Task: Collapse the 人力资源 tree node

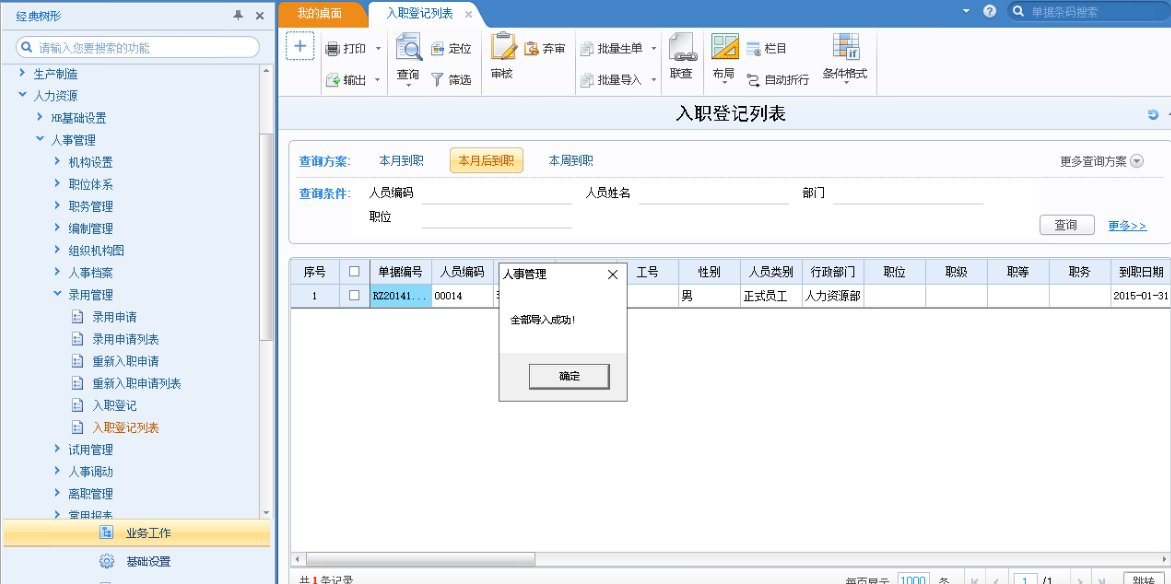Action: 22,95
